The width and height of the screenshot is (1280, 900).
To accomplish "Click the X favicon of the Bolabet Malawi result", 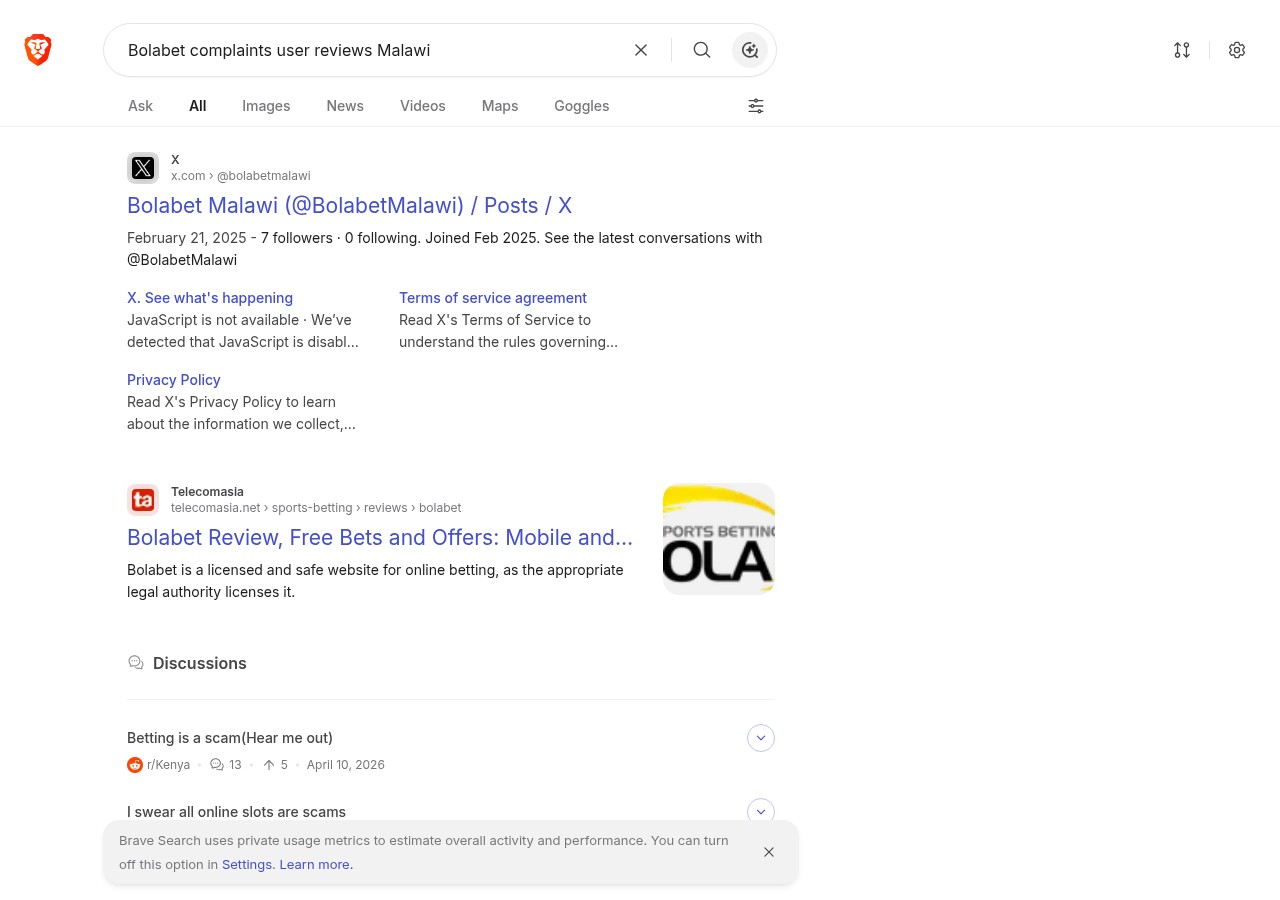I will [143, 168].
